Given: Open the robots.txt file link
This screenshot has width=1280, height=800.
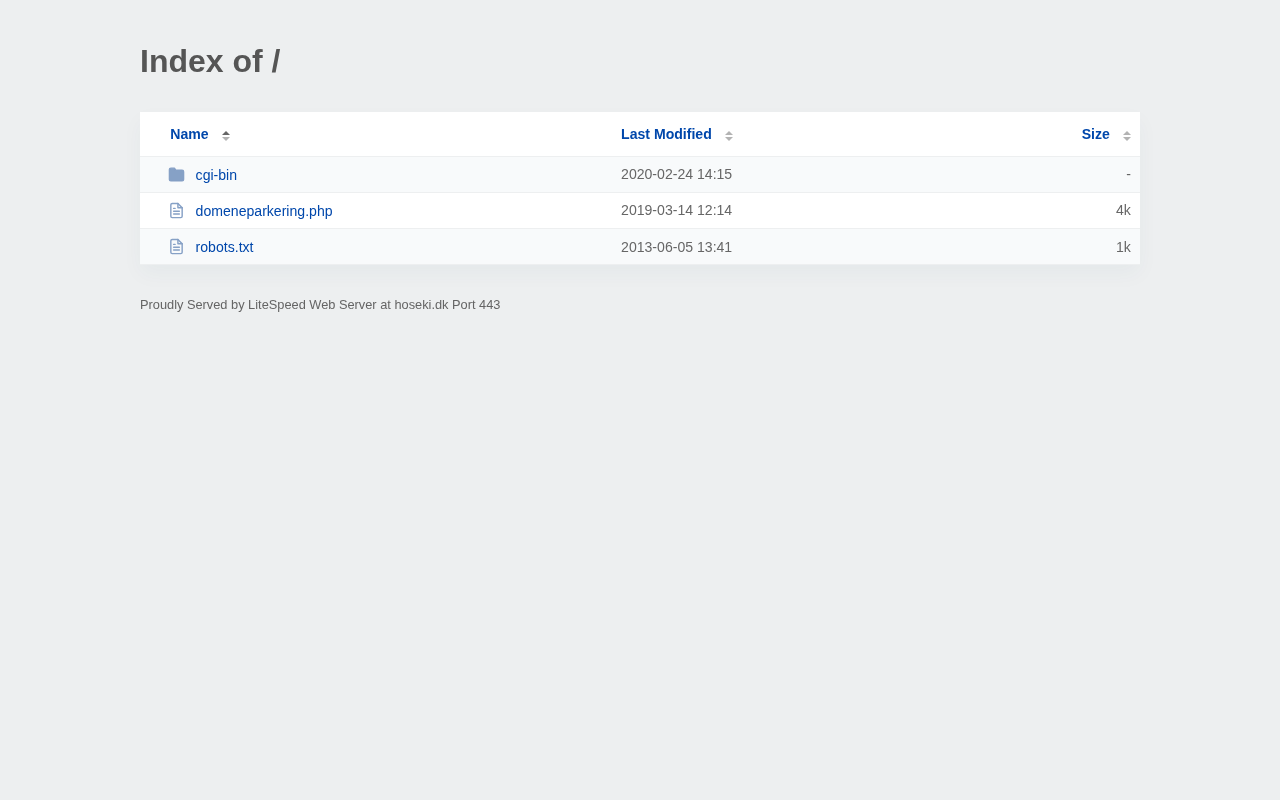Looking at the screenshot, I should tap(224, 247).
